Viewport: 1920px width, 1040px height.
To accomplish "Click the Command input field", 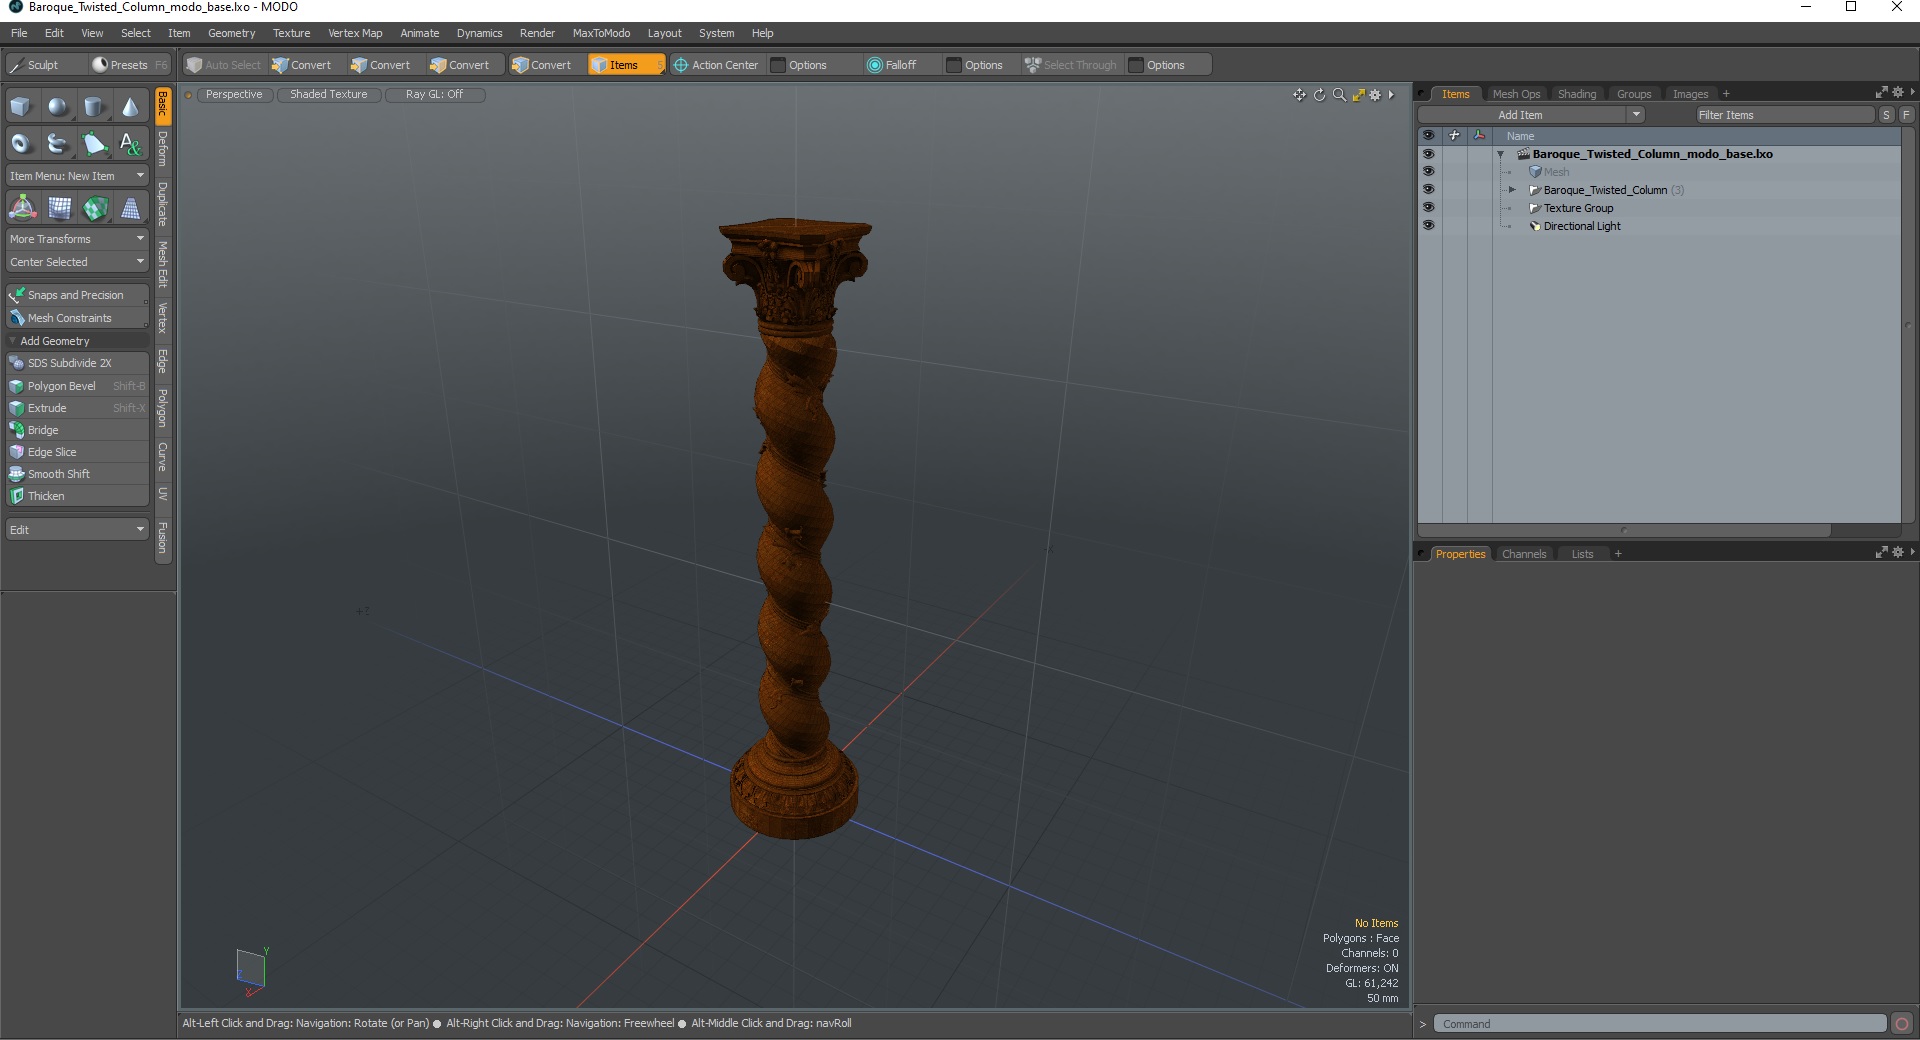I will click(1660, 1023).
